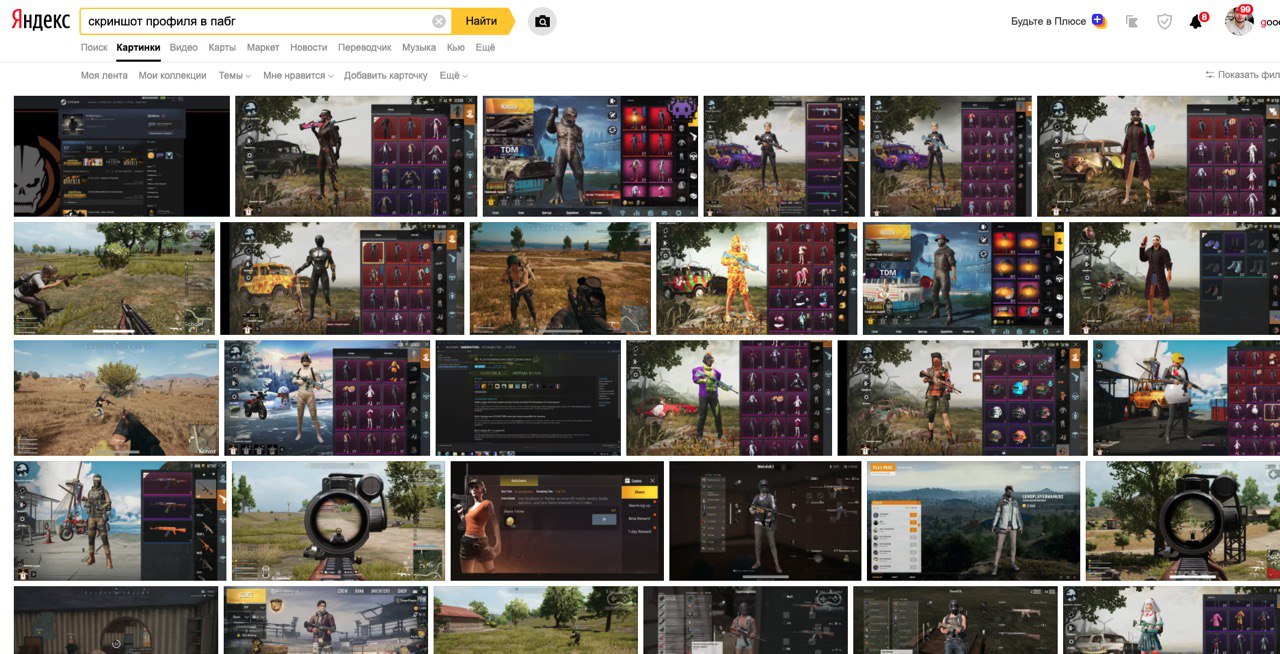1280x654 pixels.
Task: Click the shield protection icon
Action: coord(1164,21)
